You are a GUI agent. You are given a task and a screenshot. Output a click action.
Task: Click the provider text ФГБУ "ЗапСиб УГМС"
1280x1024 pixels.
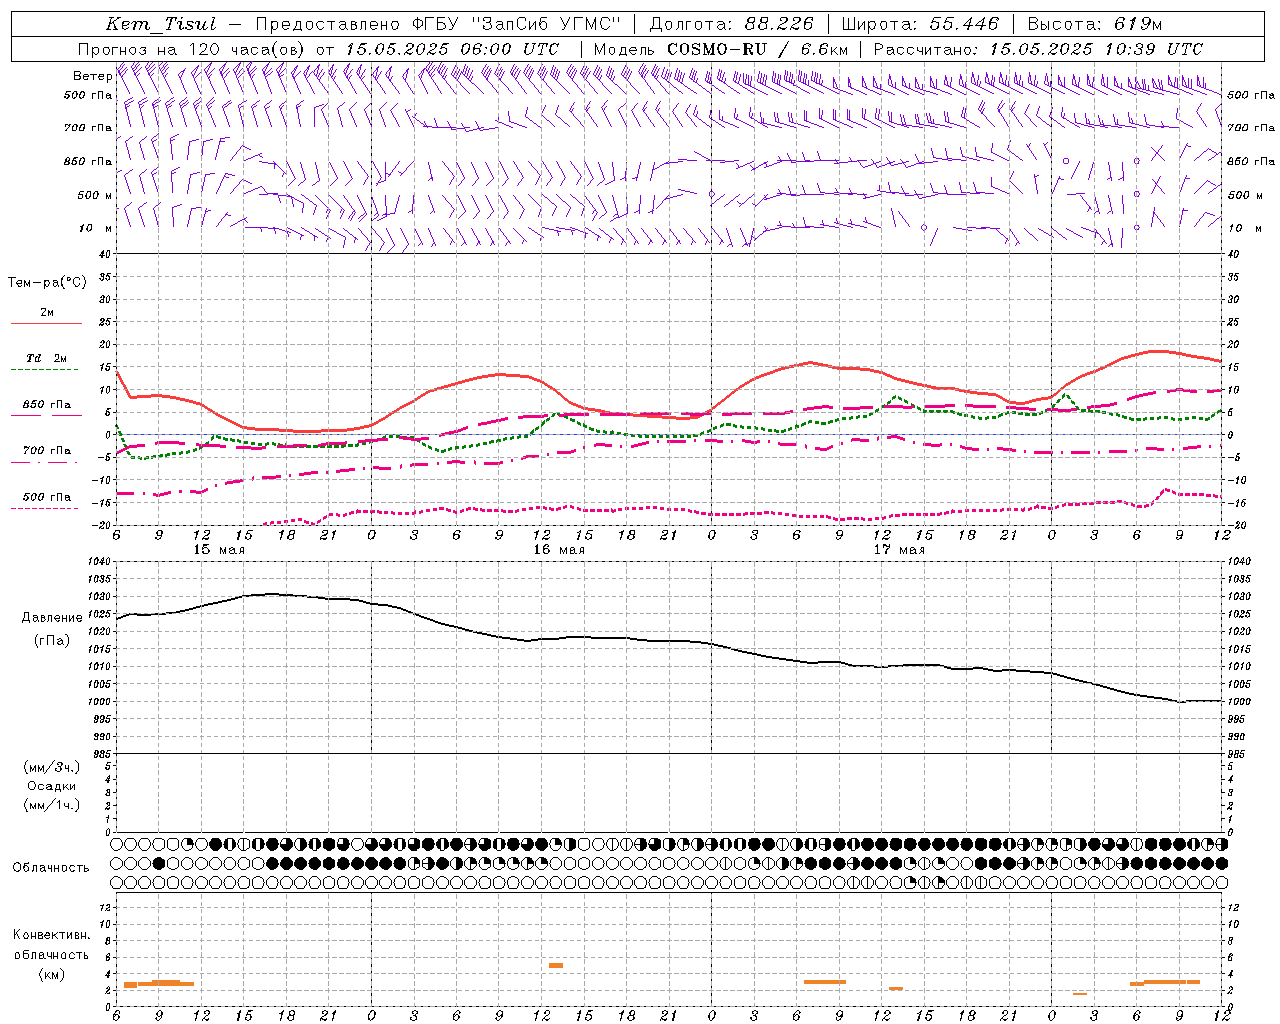click(516, 24)
